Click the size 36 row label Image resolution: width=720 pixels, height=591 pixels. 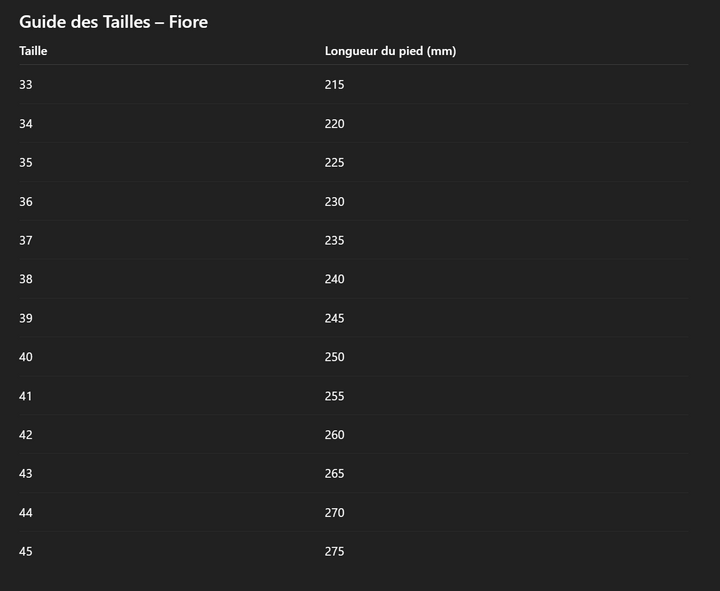(x=26, y=202)
